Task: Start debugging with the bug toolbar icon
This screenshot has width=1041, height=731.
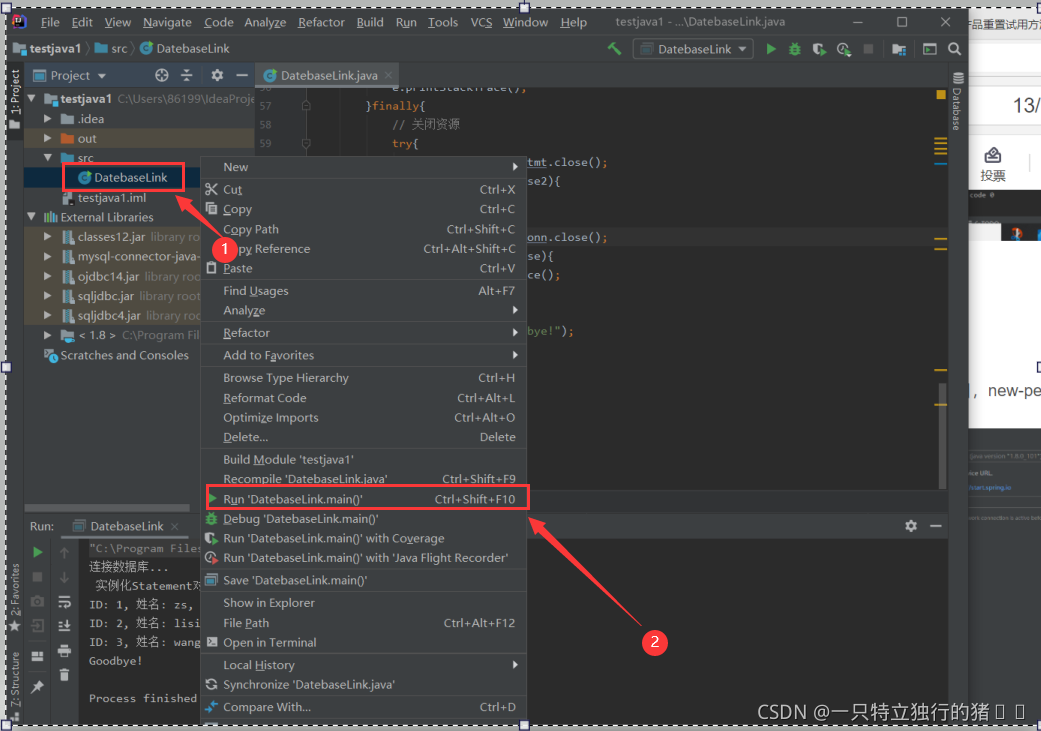Action: coord(794,49)
